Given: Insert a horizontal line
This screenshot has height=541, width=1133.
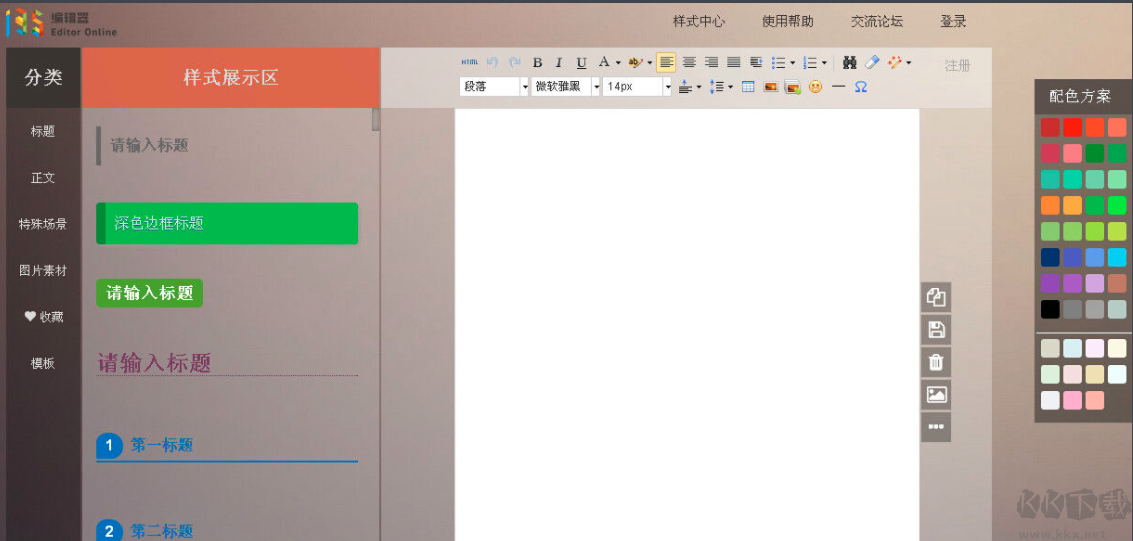Looking at the screenshot, I should click(x=838, y=86).
